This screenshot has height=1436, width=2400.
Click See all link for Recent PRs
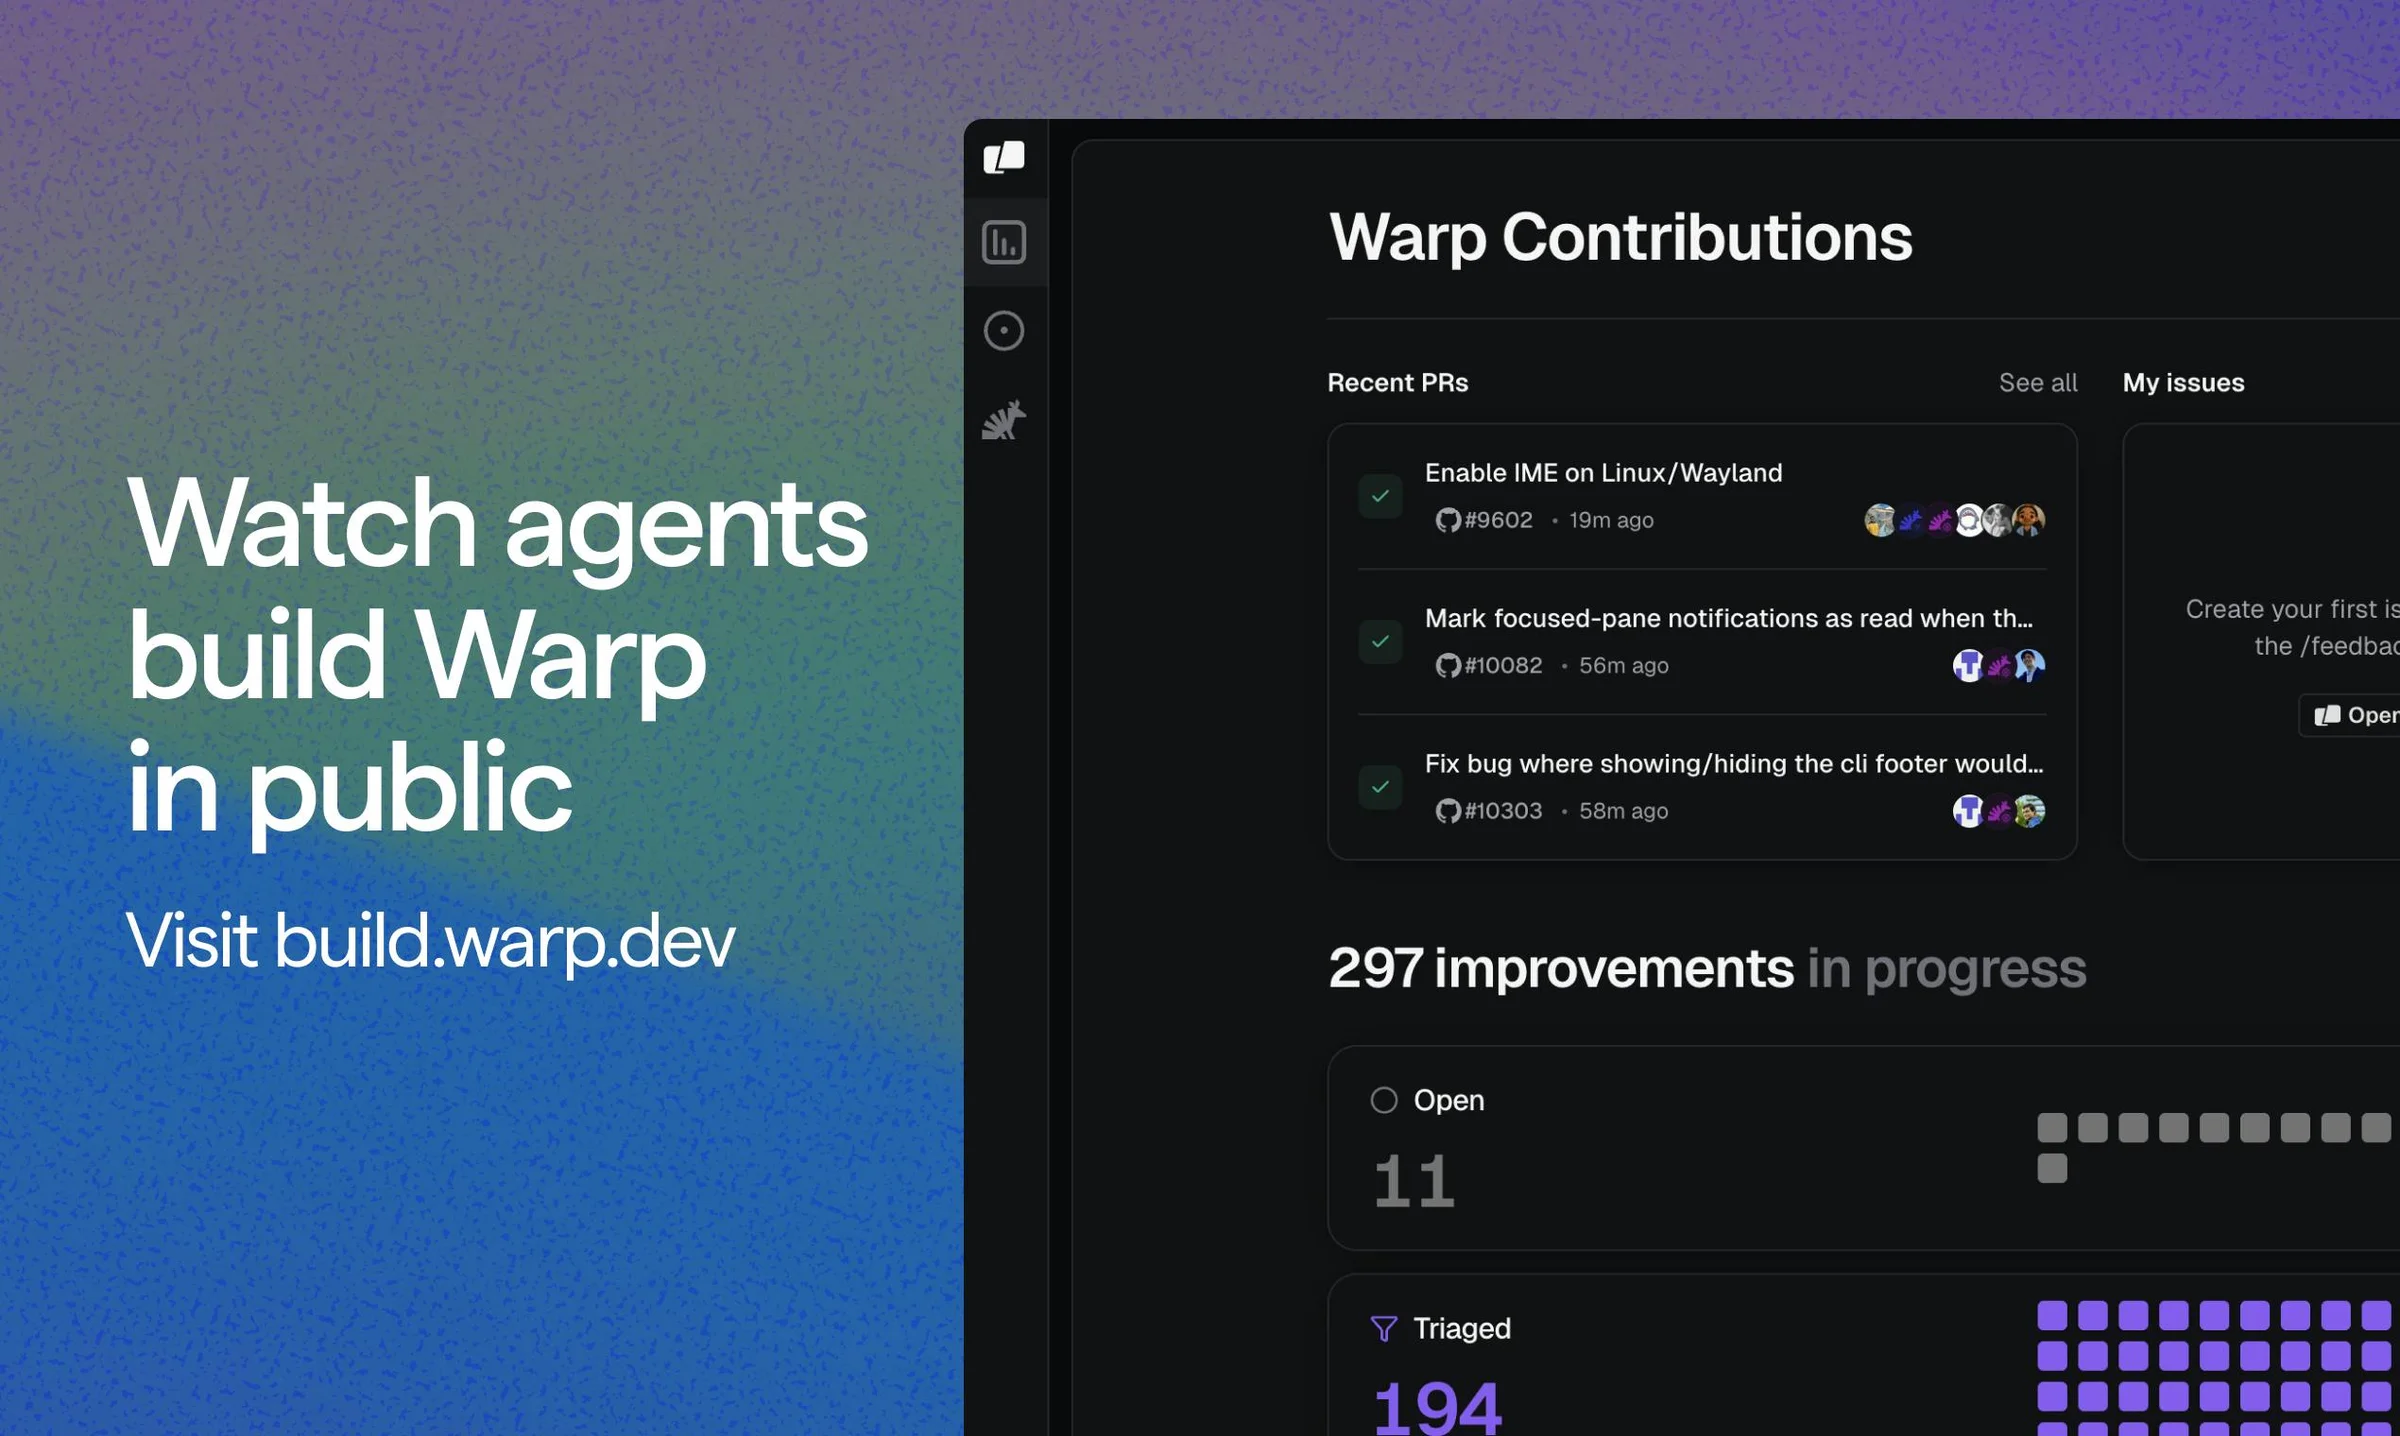(2038, 383)
